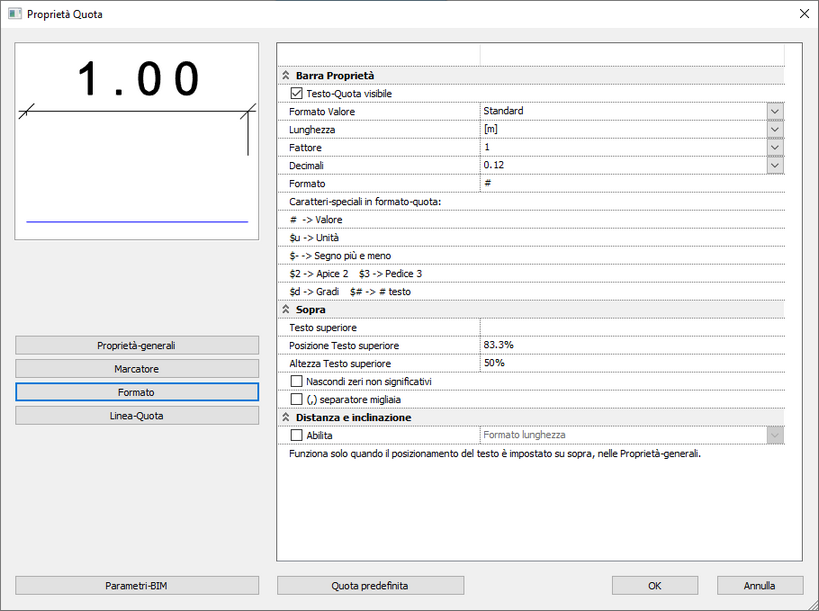Screen dimensions: 819x611
Task: Close the Proprietà Quota dialog
Action: coord(804,14)
